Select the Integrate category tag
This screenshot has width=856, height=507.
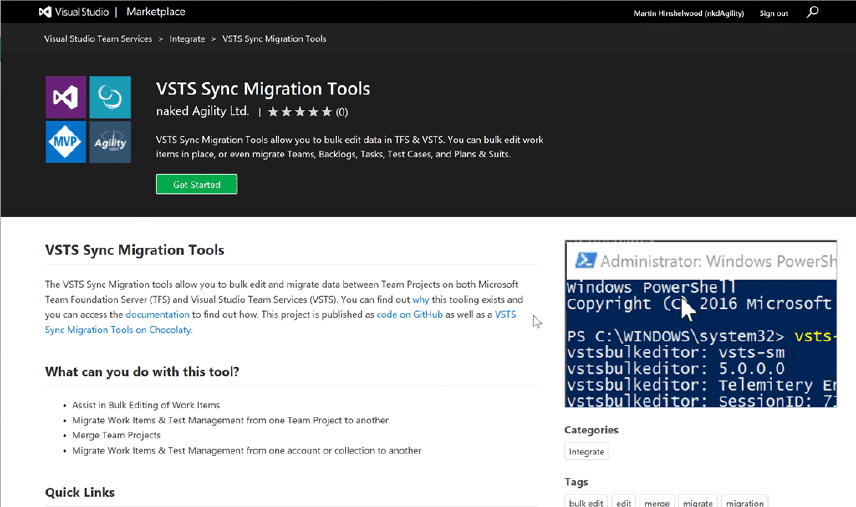[x=586, y=451]
